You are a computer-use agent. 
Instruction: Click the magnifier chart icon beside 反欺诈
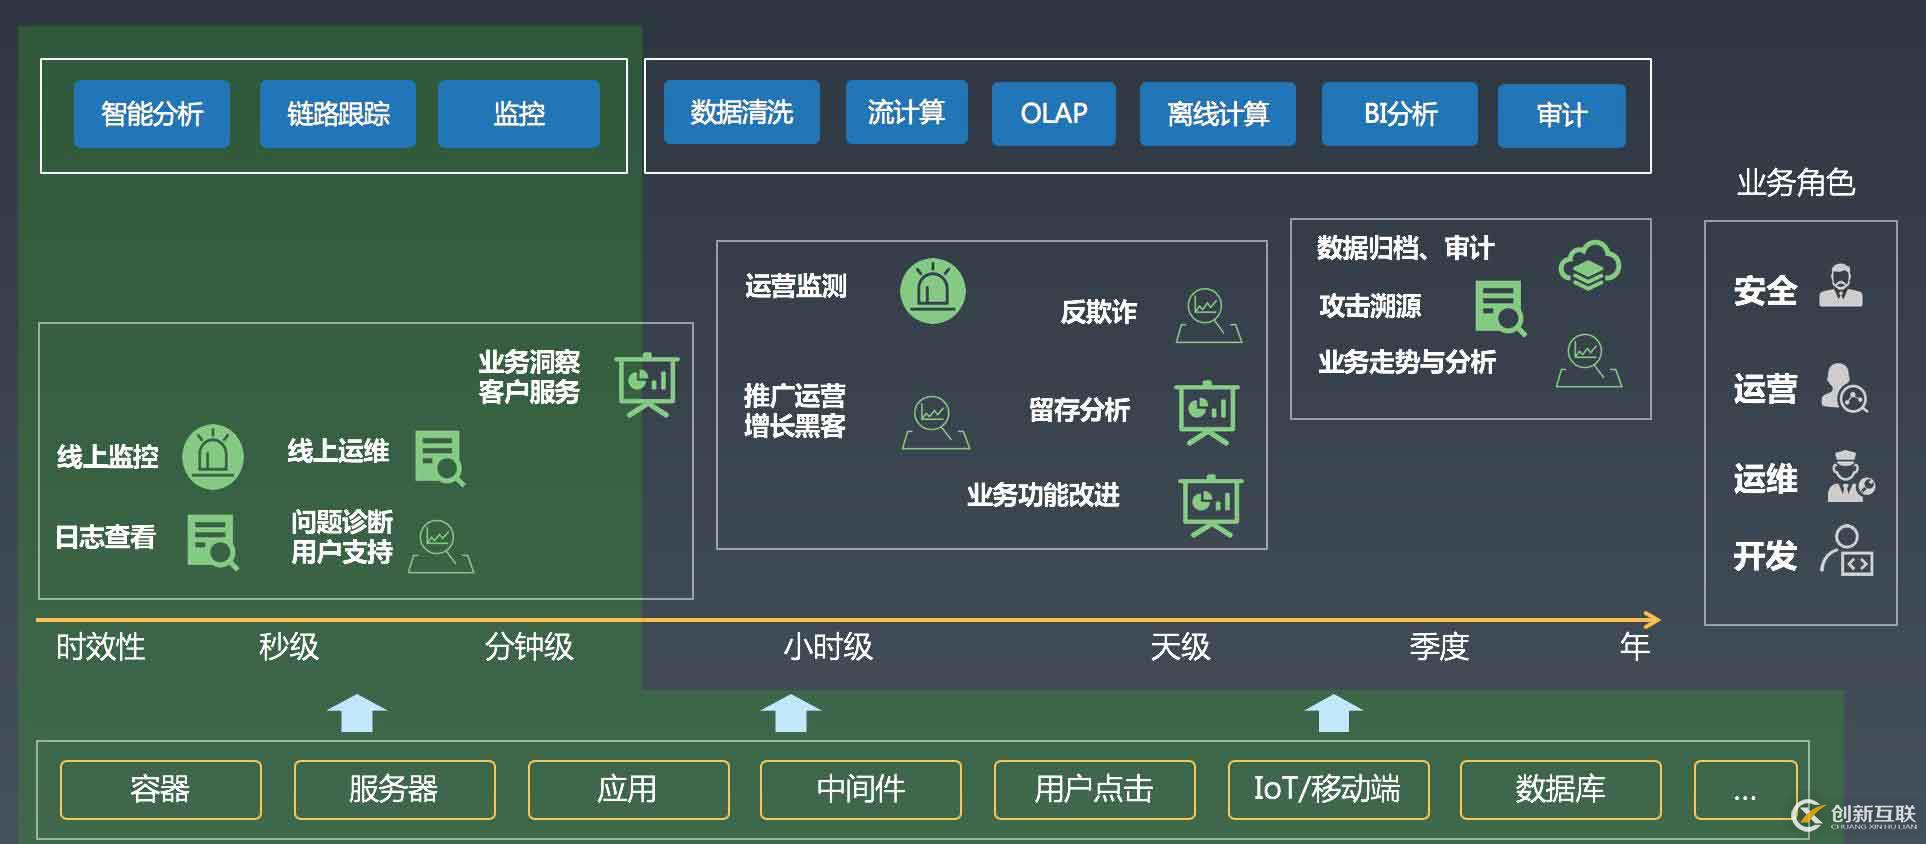(x=1208, y=315)
